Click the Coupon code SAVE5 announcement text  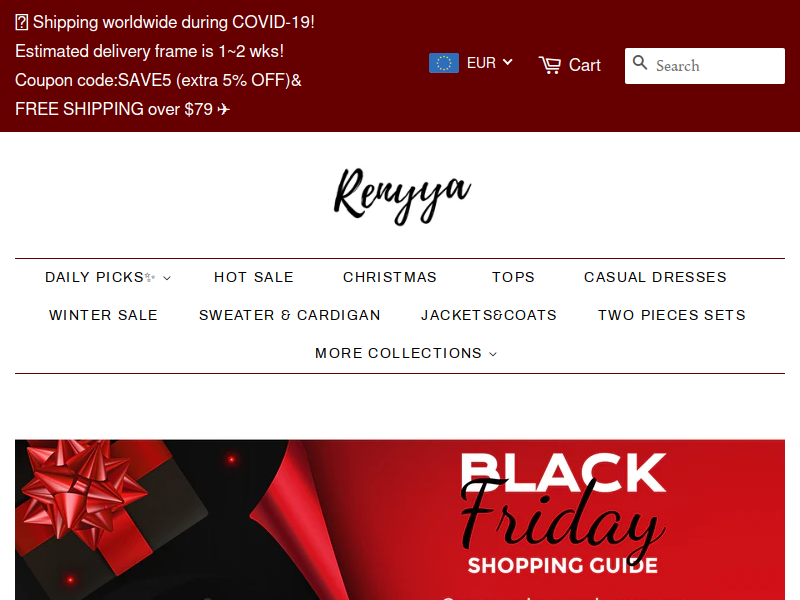pyautogui.click(x=158, y=80)
